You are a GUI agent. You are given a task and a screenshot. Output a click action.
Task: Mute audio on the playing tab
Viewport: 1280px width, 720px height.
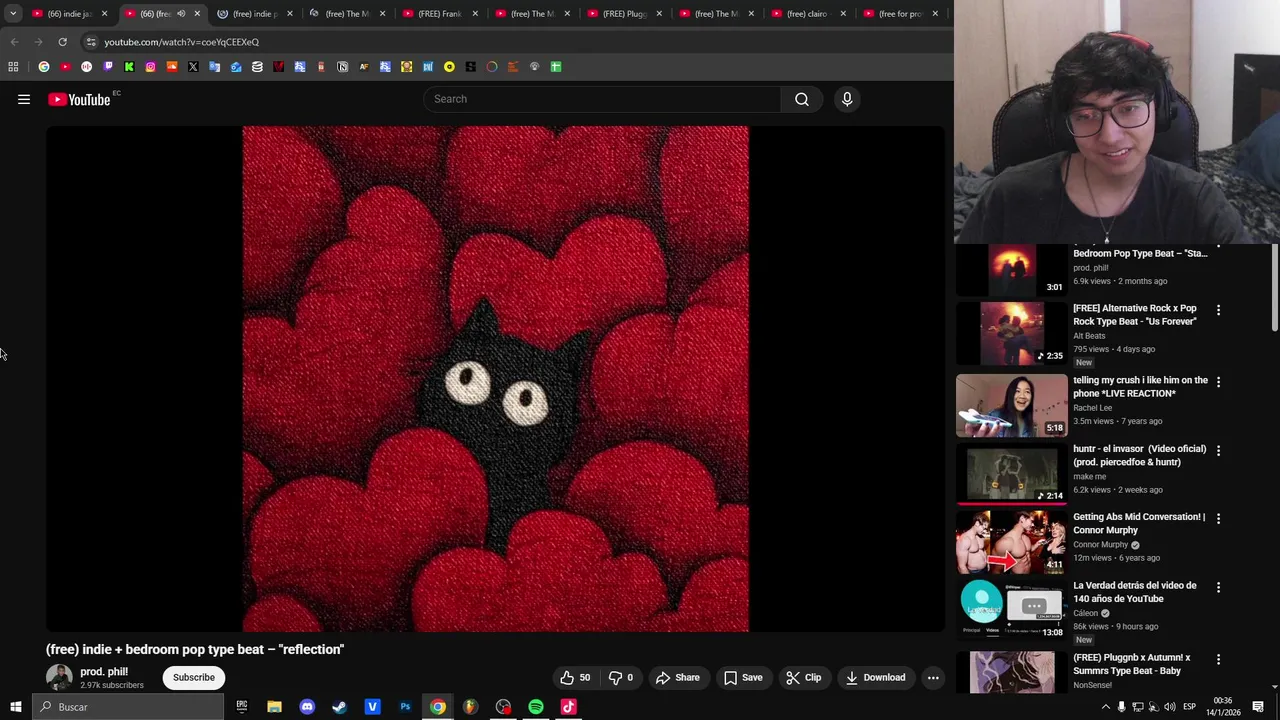point(181,13)
